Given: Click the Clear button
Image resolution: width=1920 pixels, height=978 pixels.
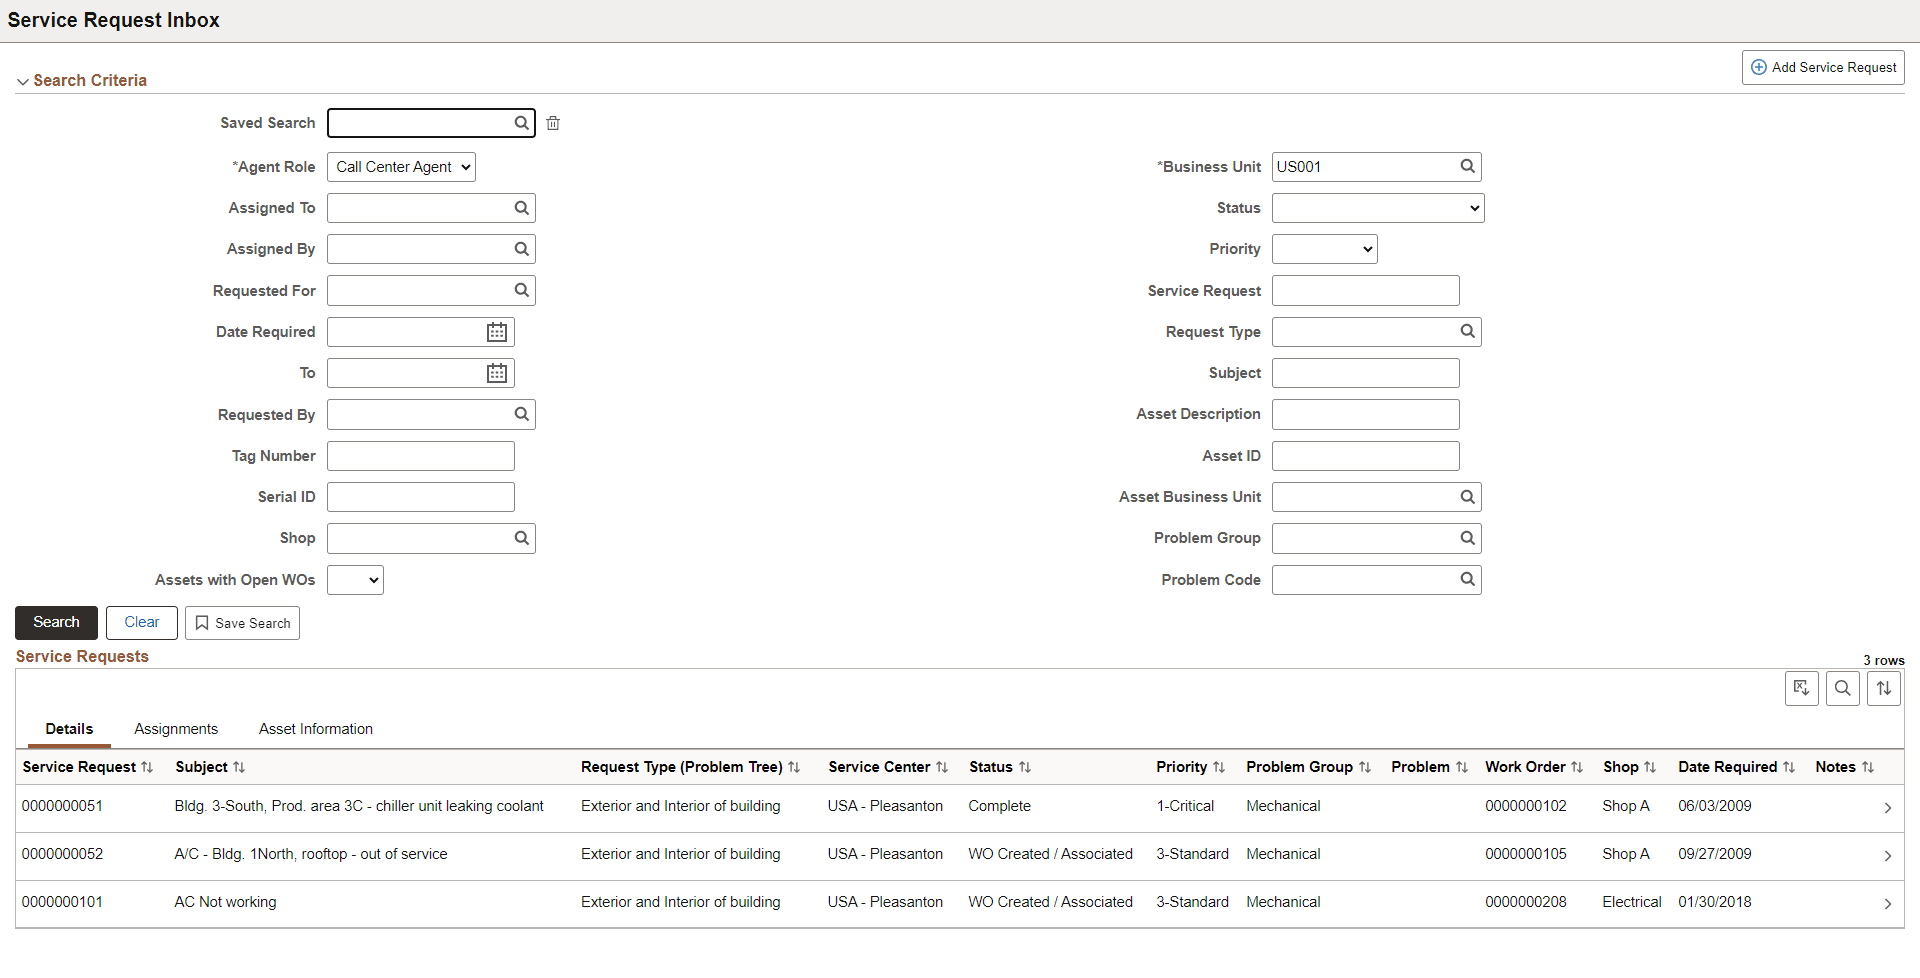Looking at the screenshot, I should [x=142, y=622].
